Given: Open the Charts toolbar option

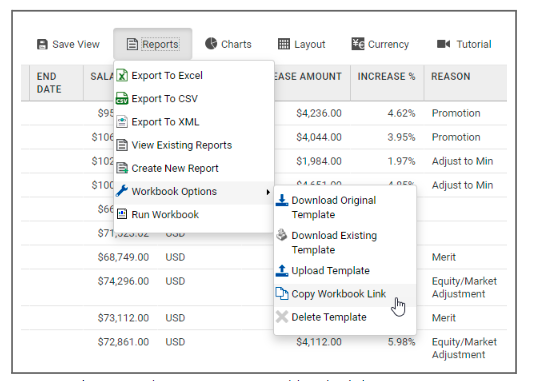Looking at the screenshot, I should point(228,44).
